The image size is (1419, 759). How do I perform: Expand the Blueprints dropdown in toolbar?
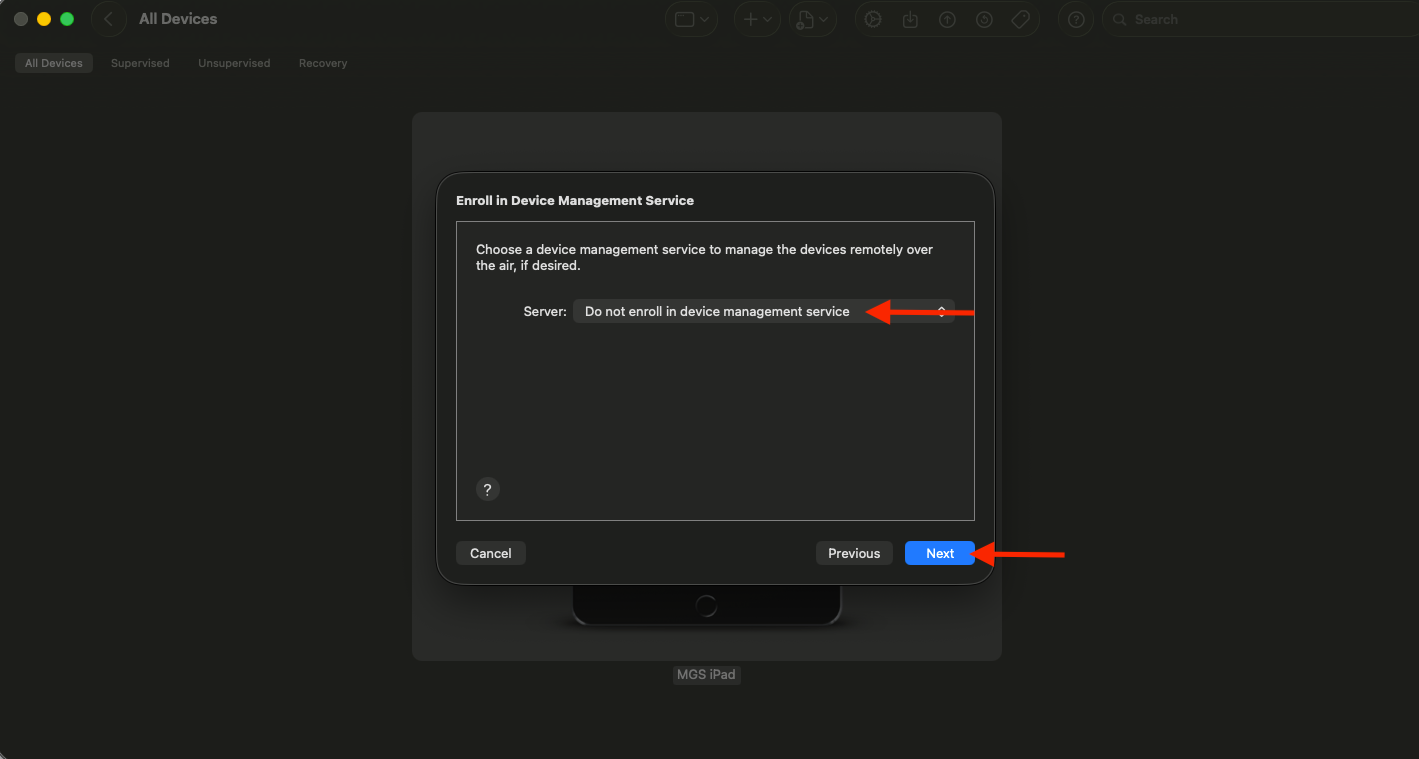(812, 19)
